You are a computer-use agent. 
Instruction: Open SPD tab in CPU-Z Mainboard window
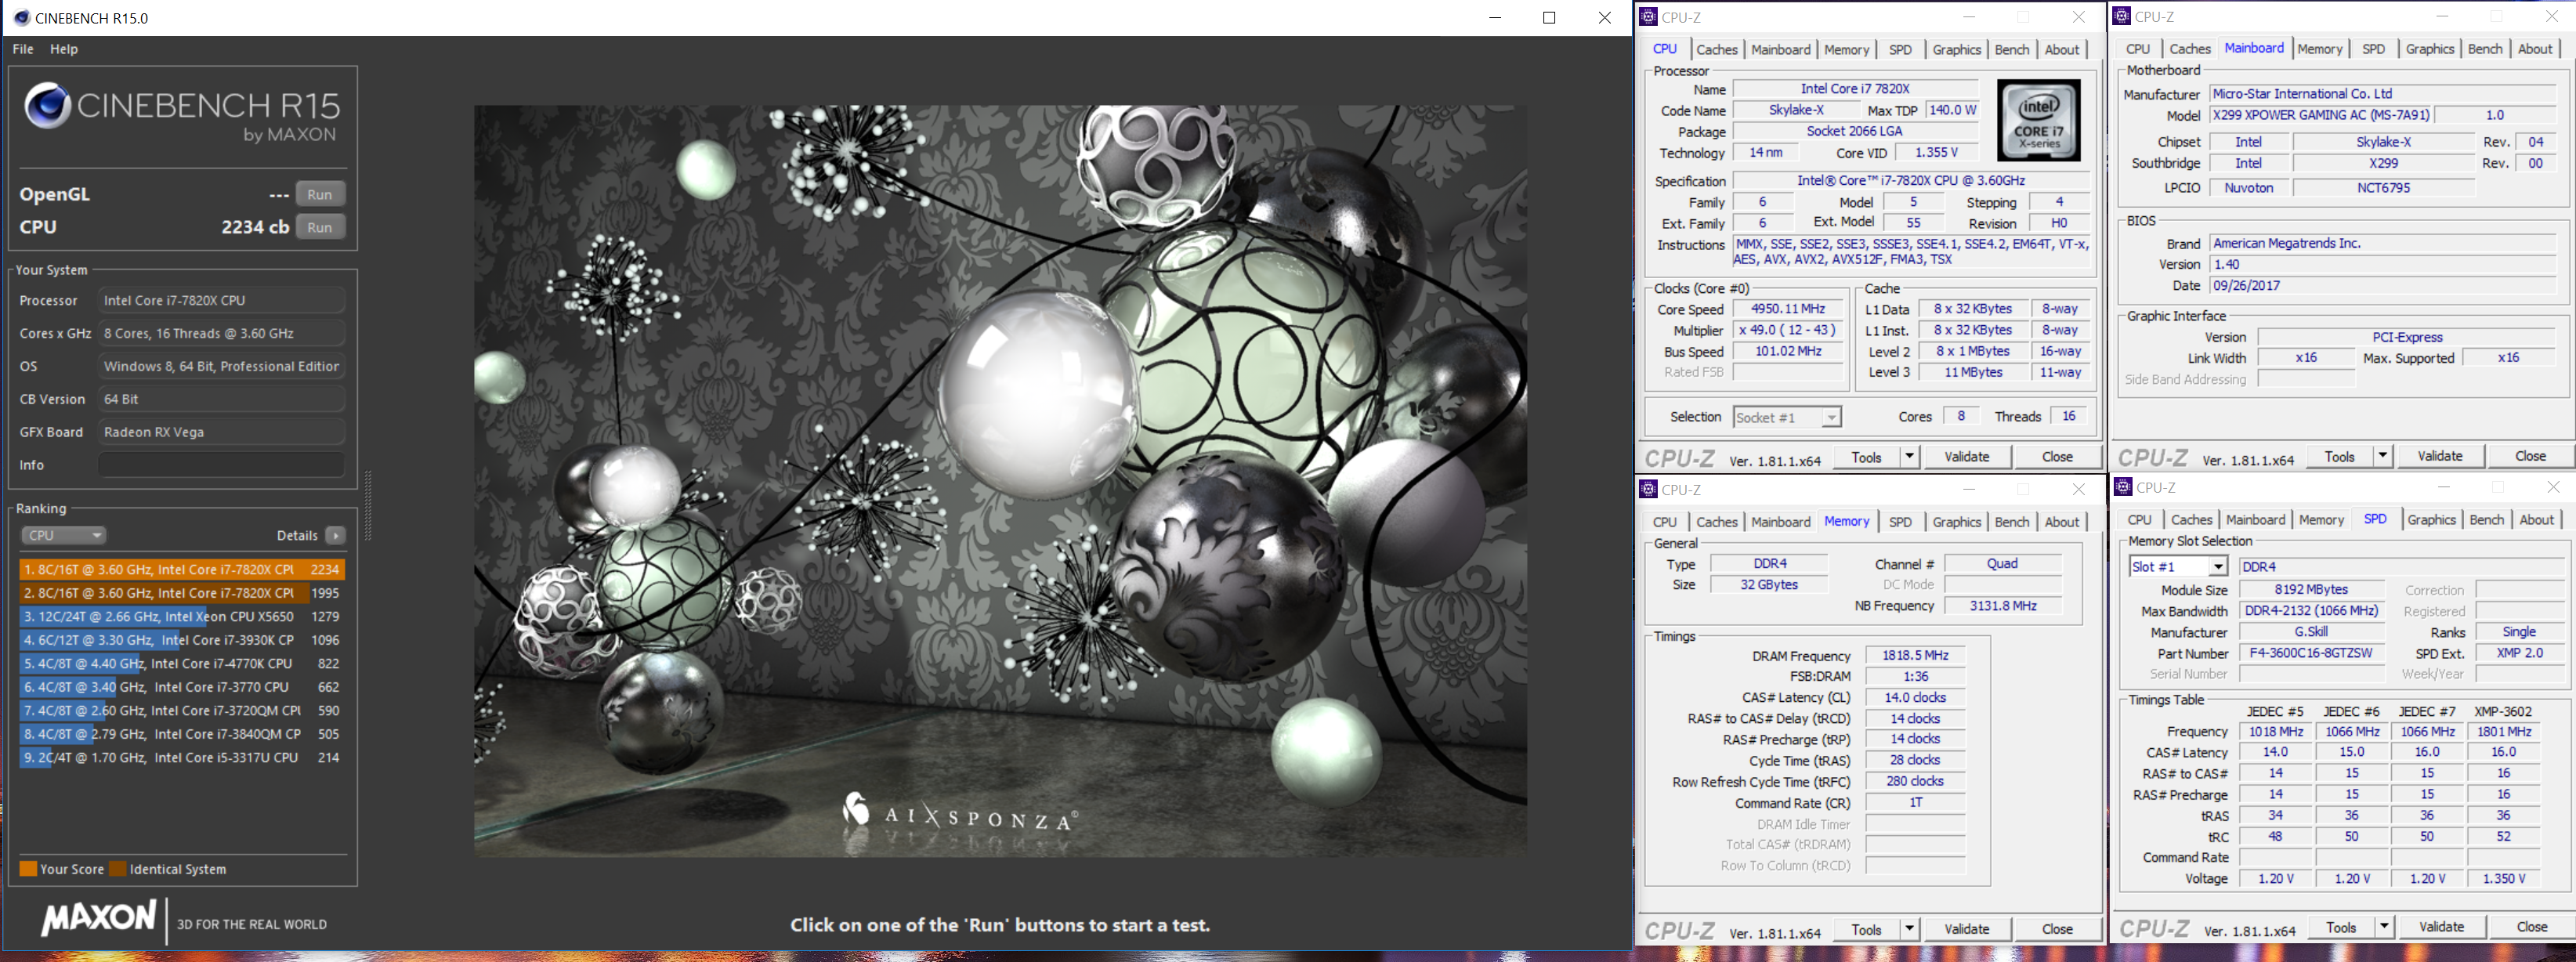click(x=2373, y=48)
